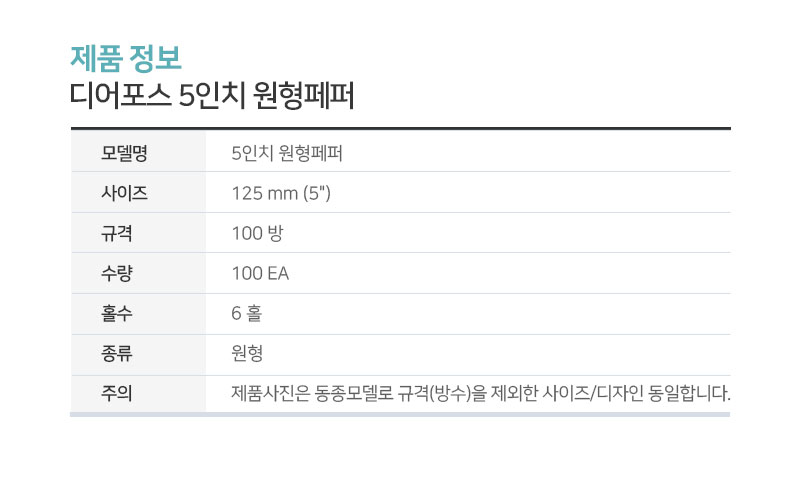
Task: Select the 6 홀 value
Action: (x=246, y=313)
